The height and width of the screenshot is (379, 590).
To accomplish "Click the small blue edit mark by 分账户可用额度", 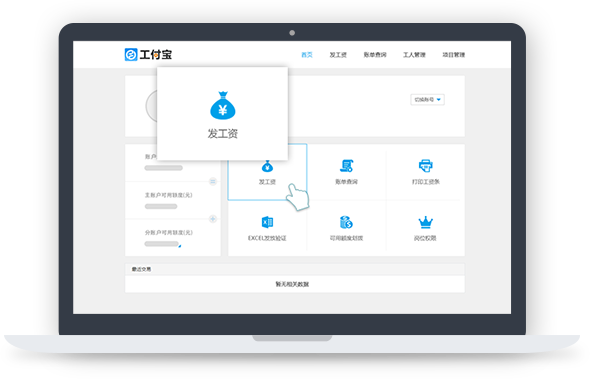I will pos(180,246).
